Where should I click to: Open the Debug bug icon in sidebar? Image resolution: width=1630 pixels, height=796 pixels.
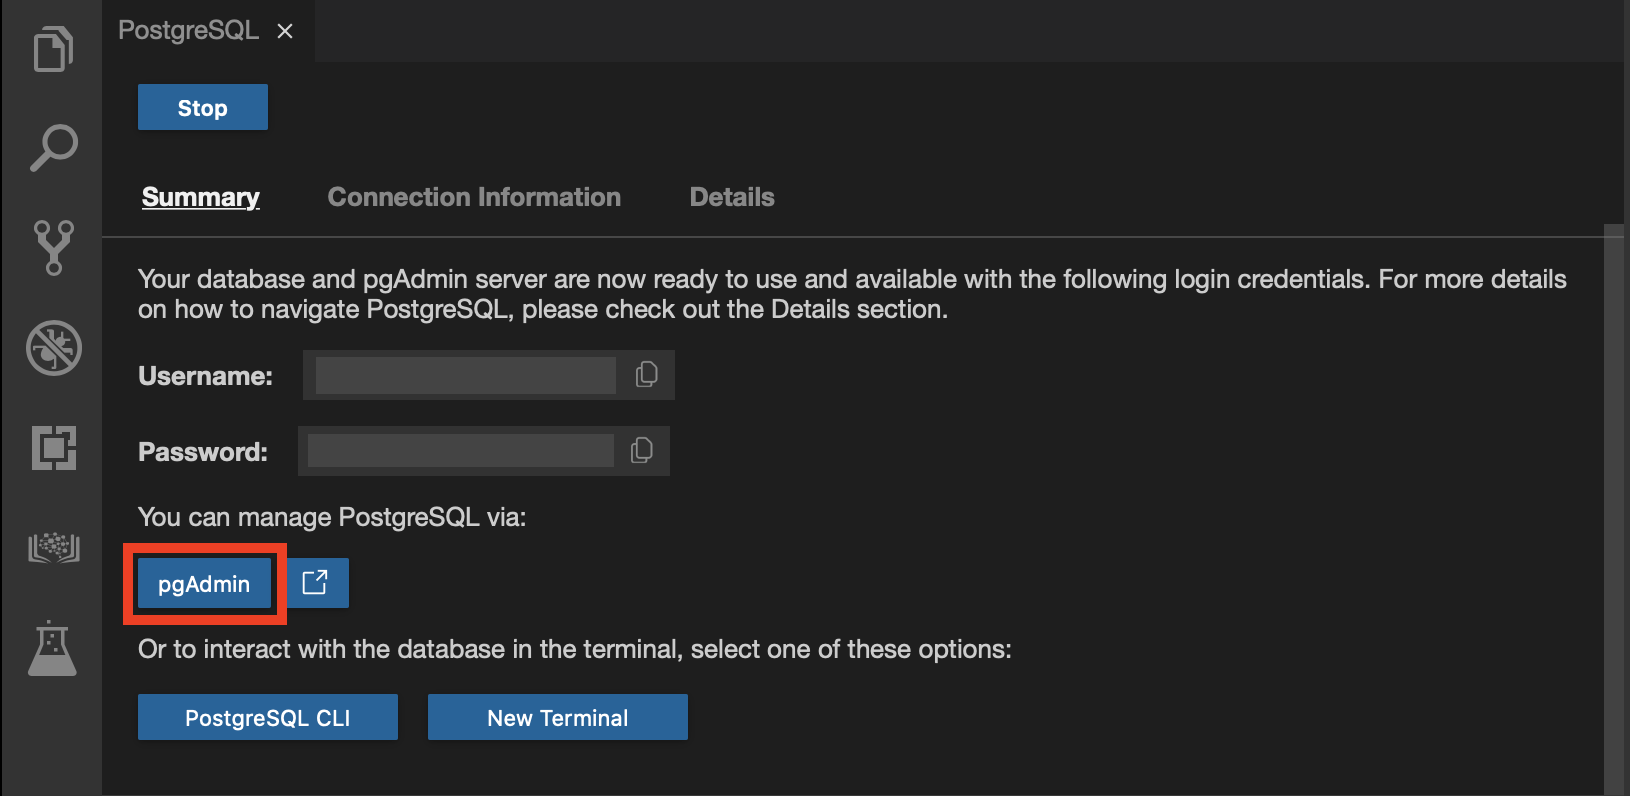[53, 348]
